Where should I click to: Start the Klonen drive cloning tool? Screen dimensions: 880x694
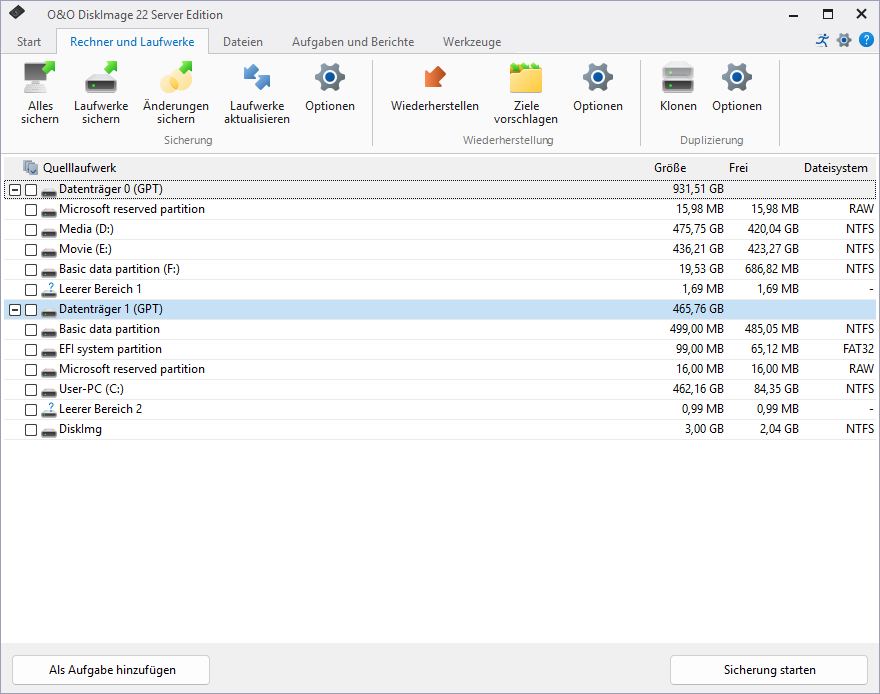click(x=678, y=80)
